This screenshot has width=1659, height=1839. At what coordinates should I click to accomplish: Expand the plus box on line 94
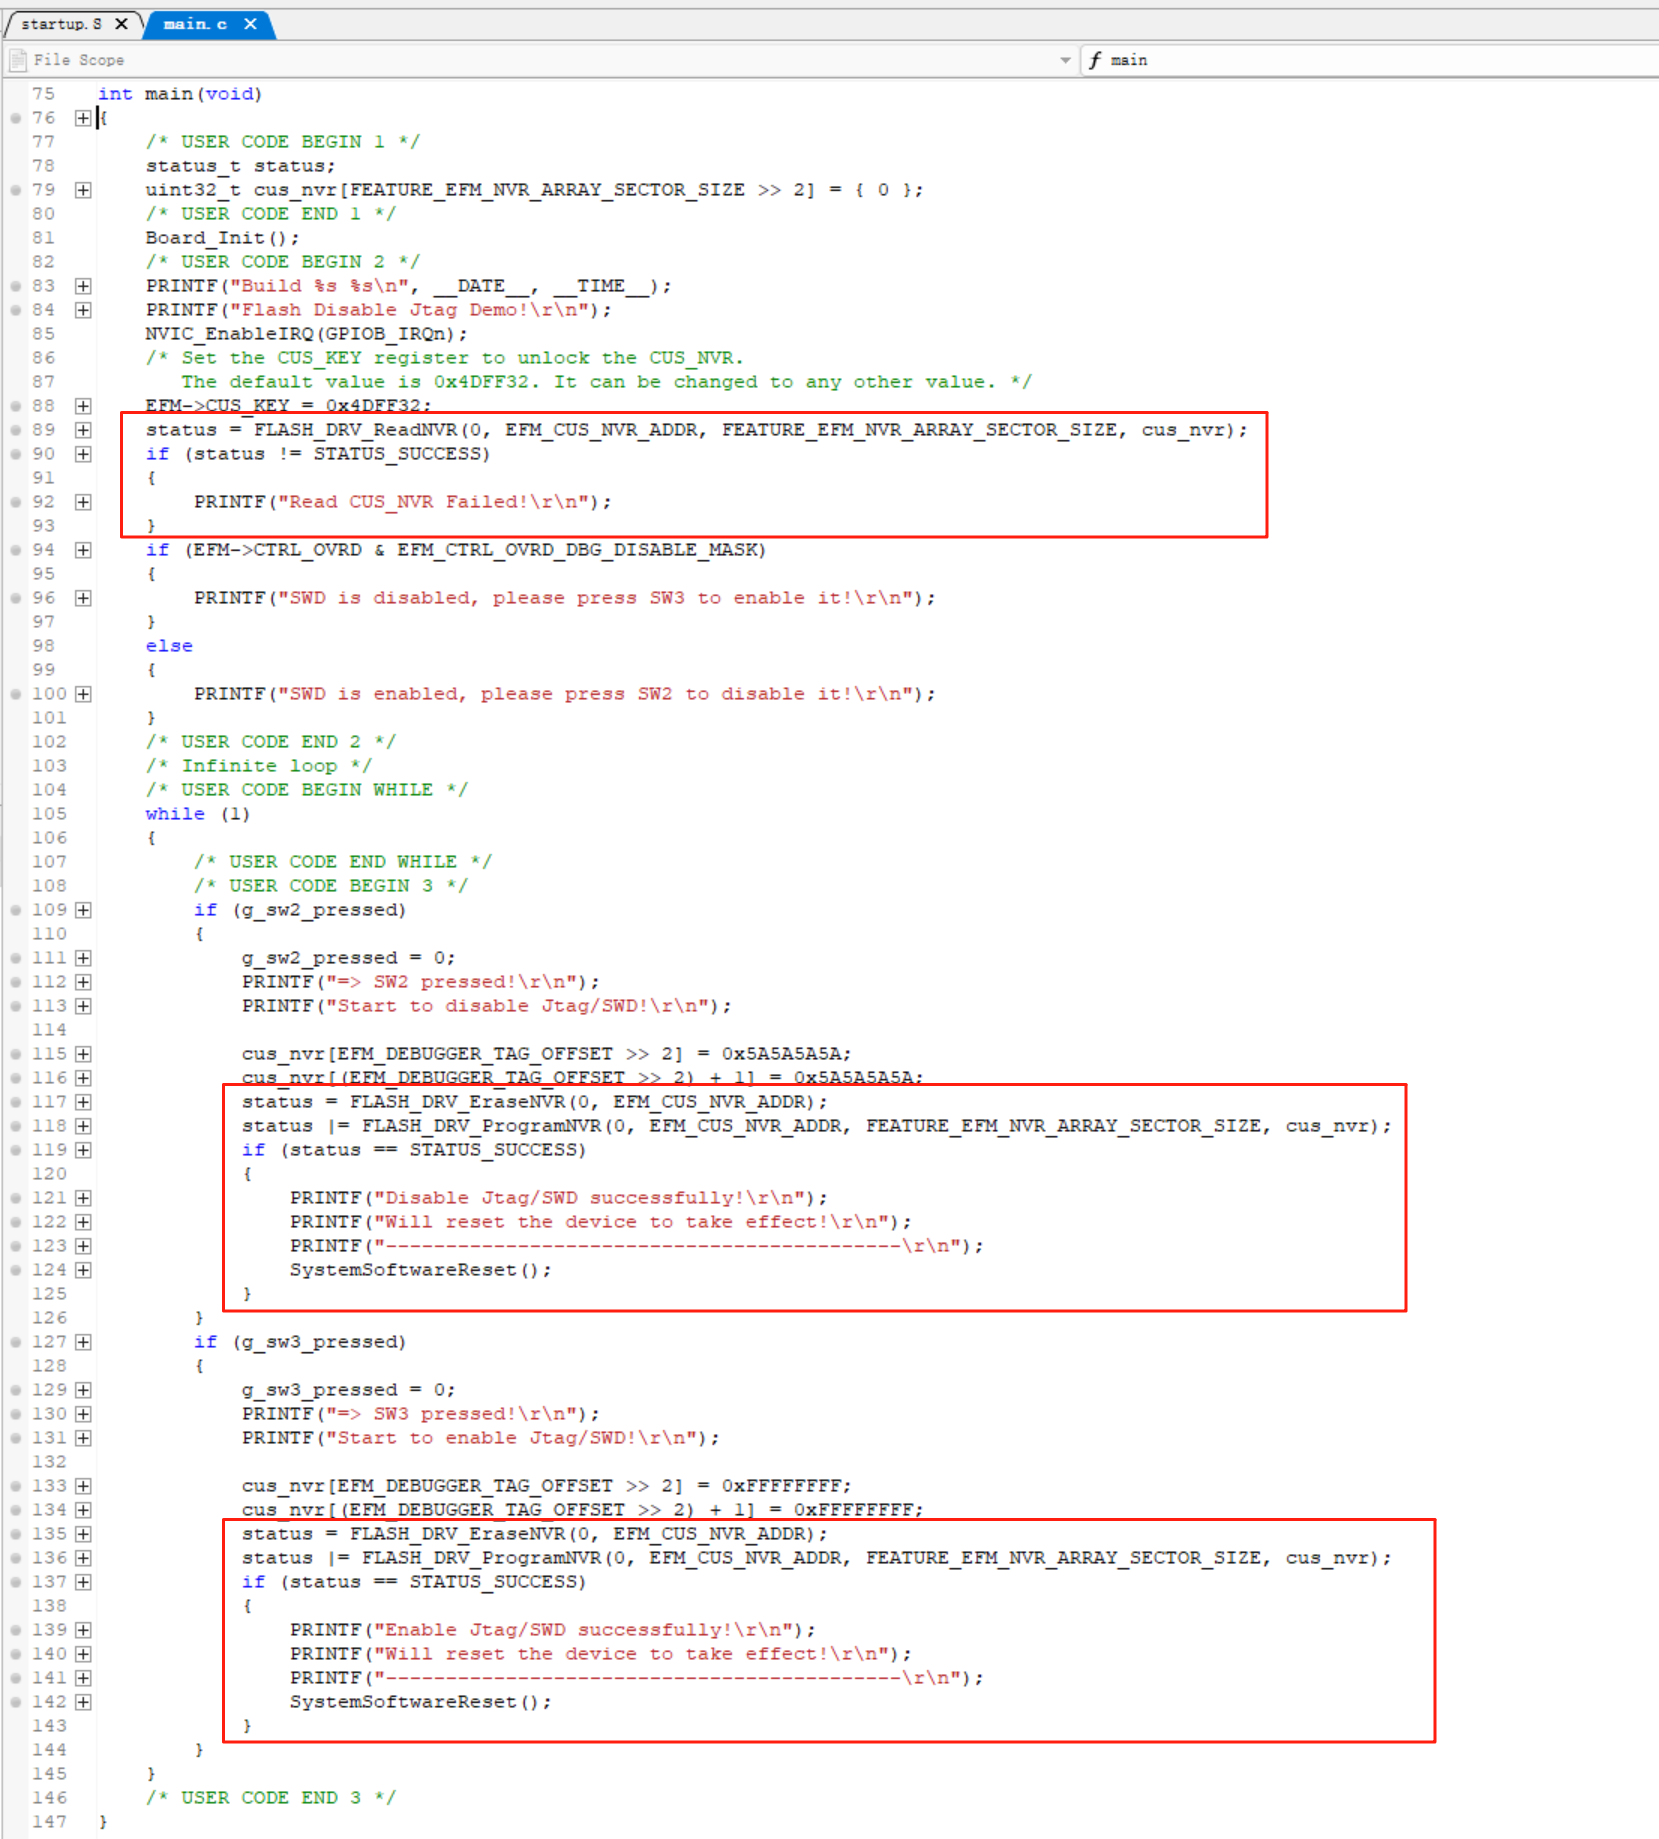[x=83, y=550]
